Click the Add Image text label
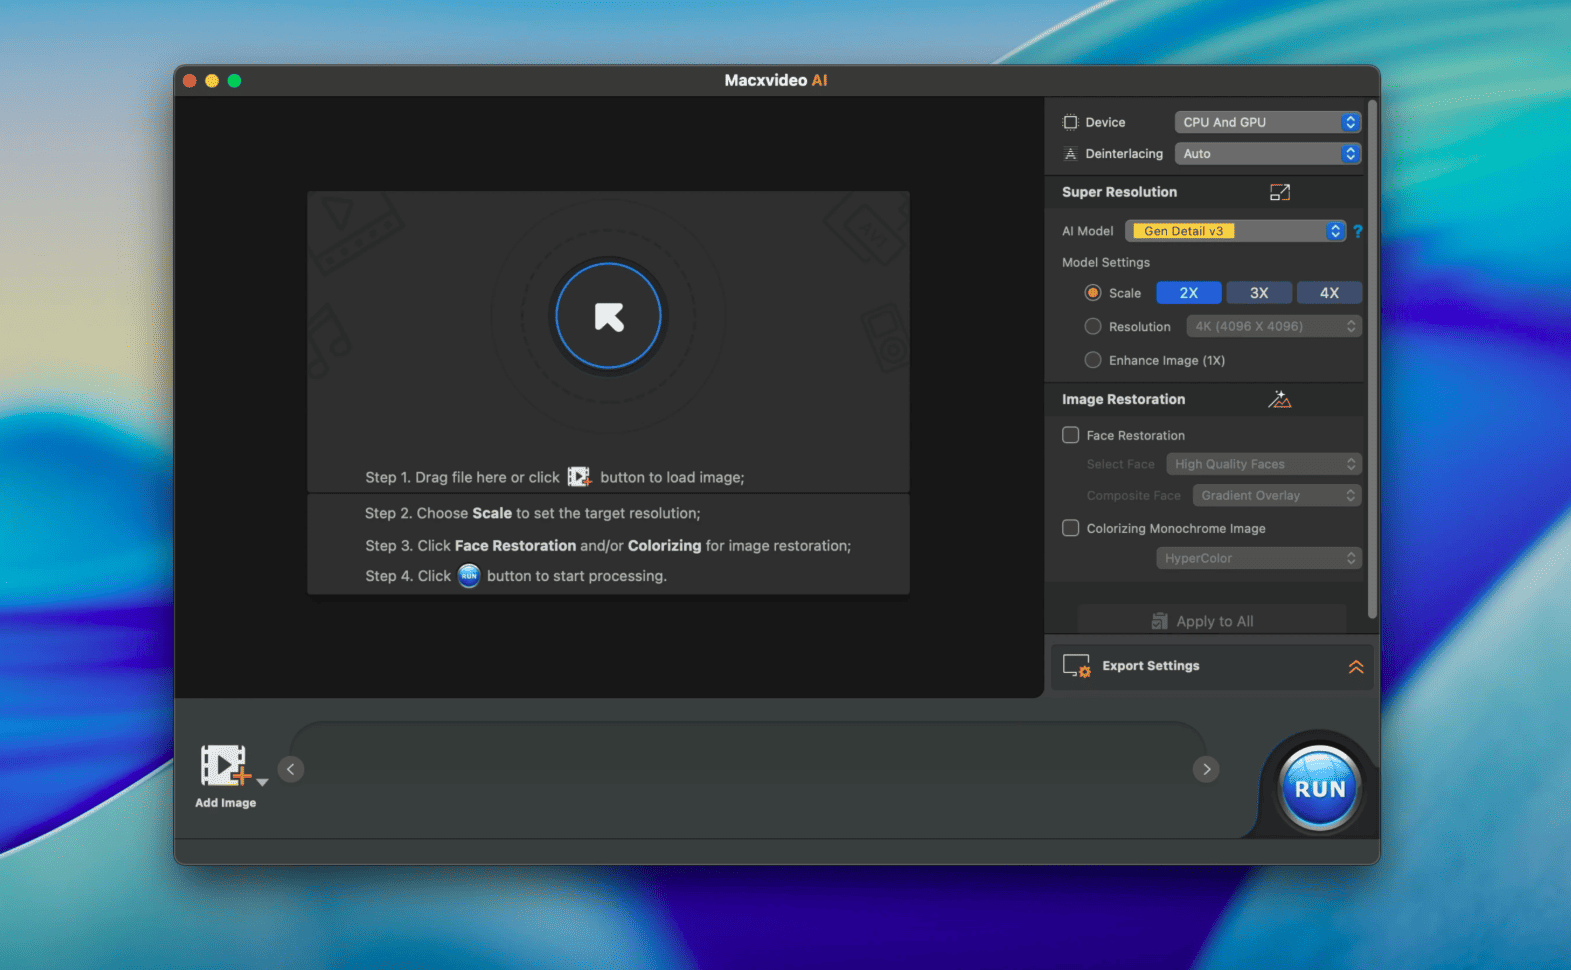Image resolution: width=1571 pixels, height=970 pixels. pos(225,803)
